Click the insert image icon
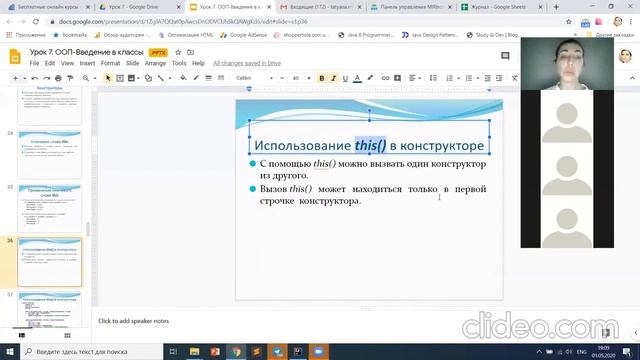 tap(131, 78)
